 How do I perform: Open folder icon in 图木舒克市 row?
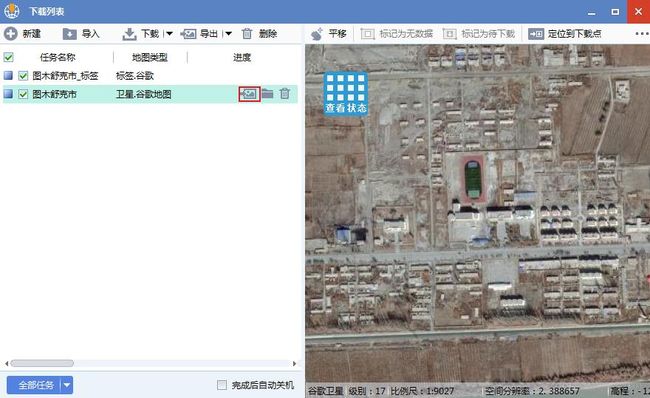tap(267, 94)
